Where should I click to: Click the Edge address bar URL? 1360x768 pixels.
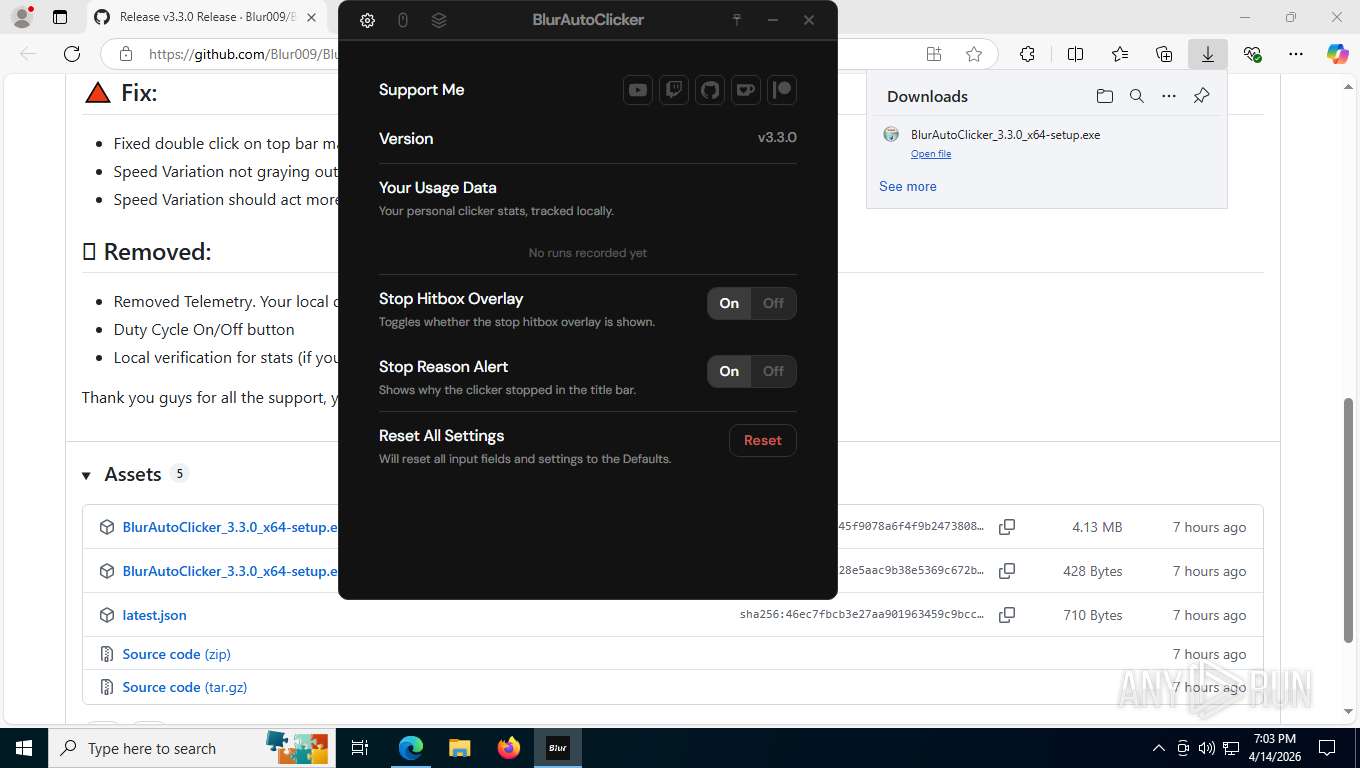pyautogui.click(x=243, y=54)
